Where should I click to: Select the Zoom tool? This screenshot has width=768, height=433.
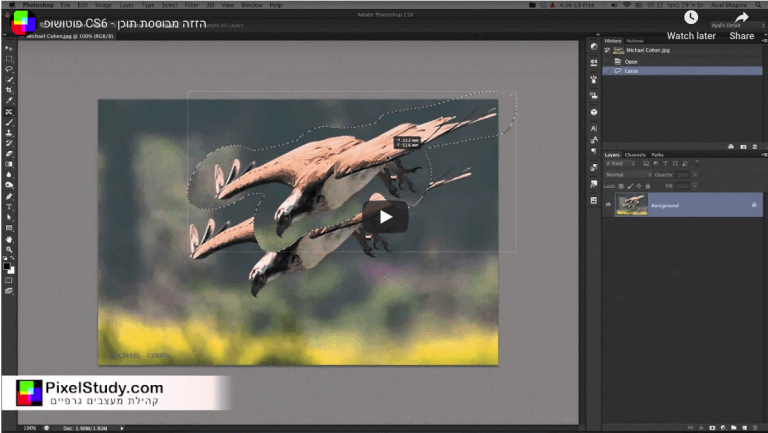(x=9, y=250)
